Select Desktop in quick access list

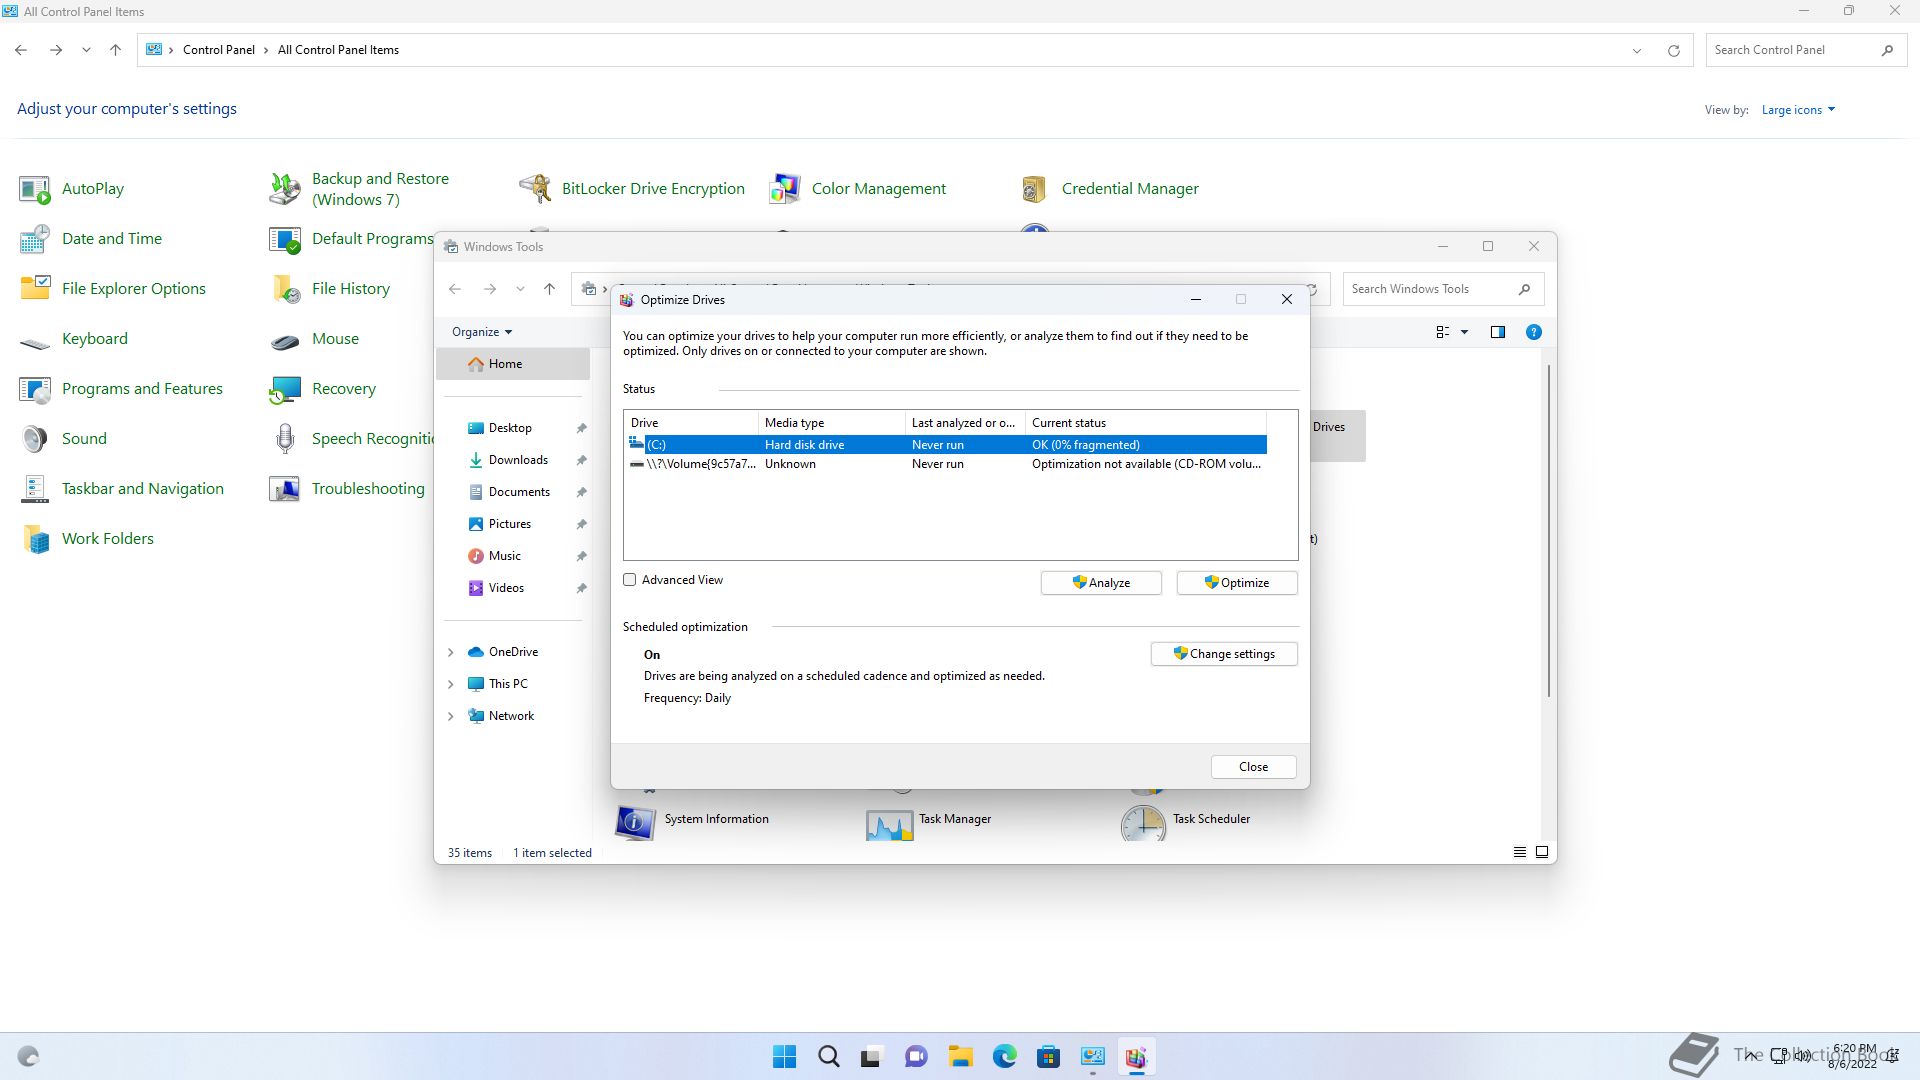[510, 428]
